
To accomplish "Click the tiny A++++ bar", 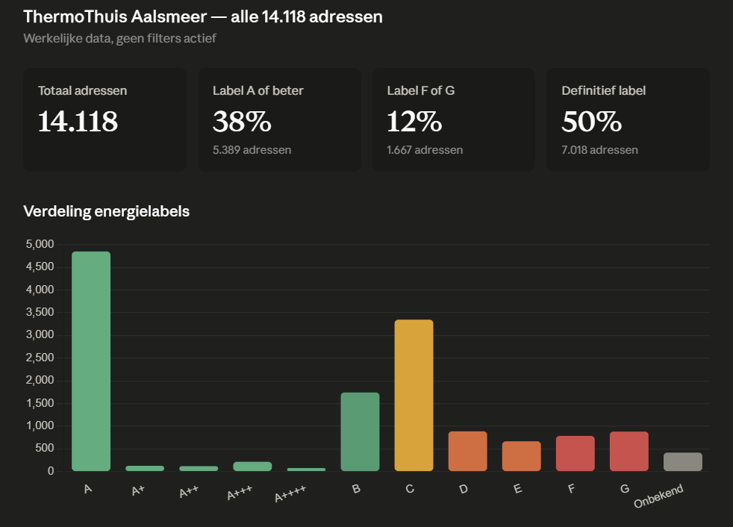I will 306,469.
